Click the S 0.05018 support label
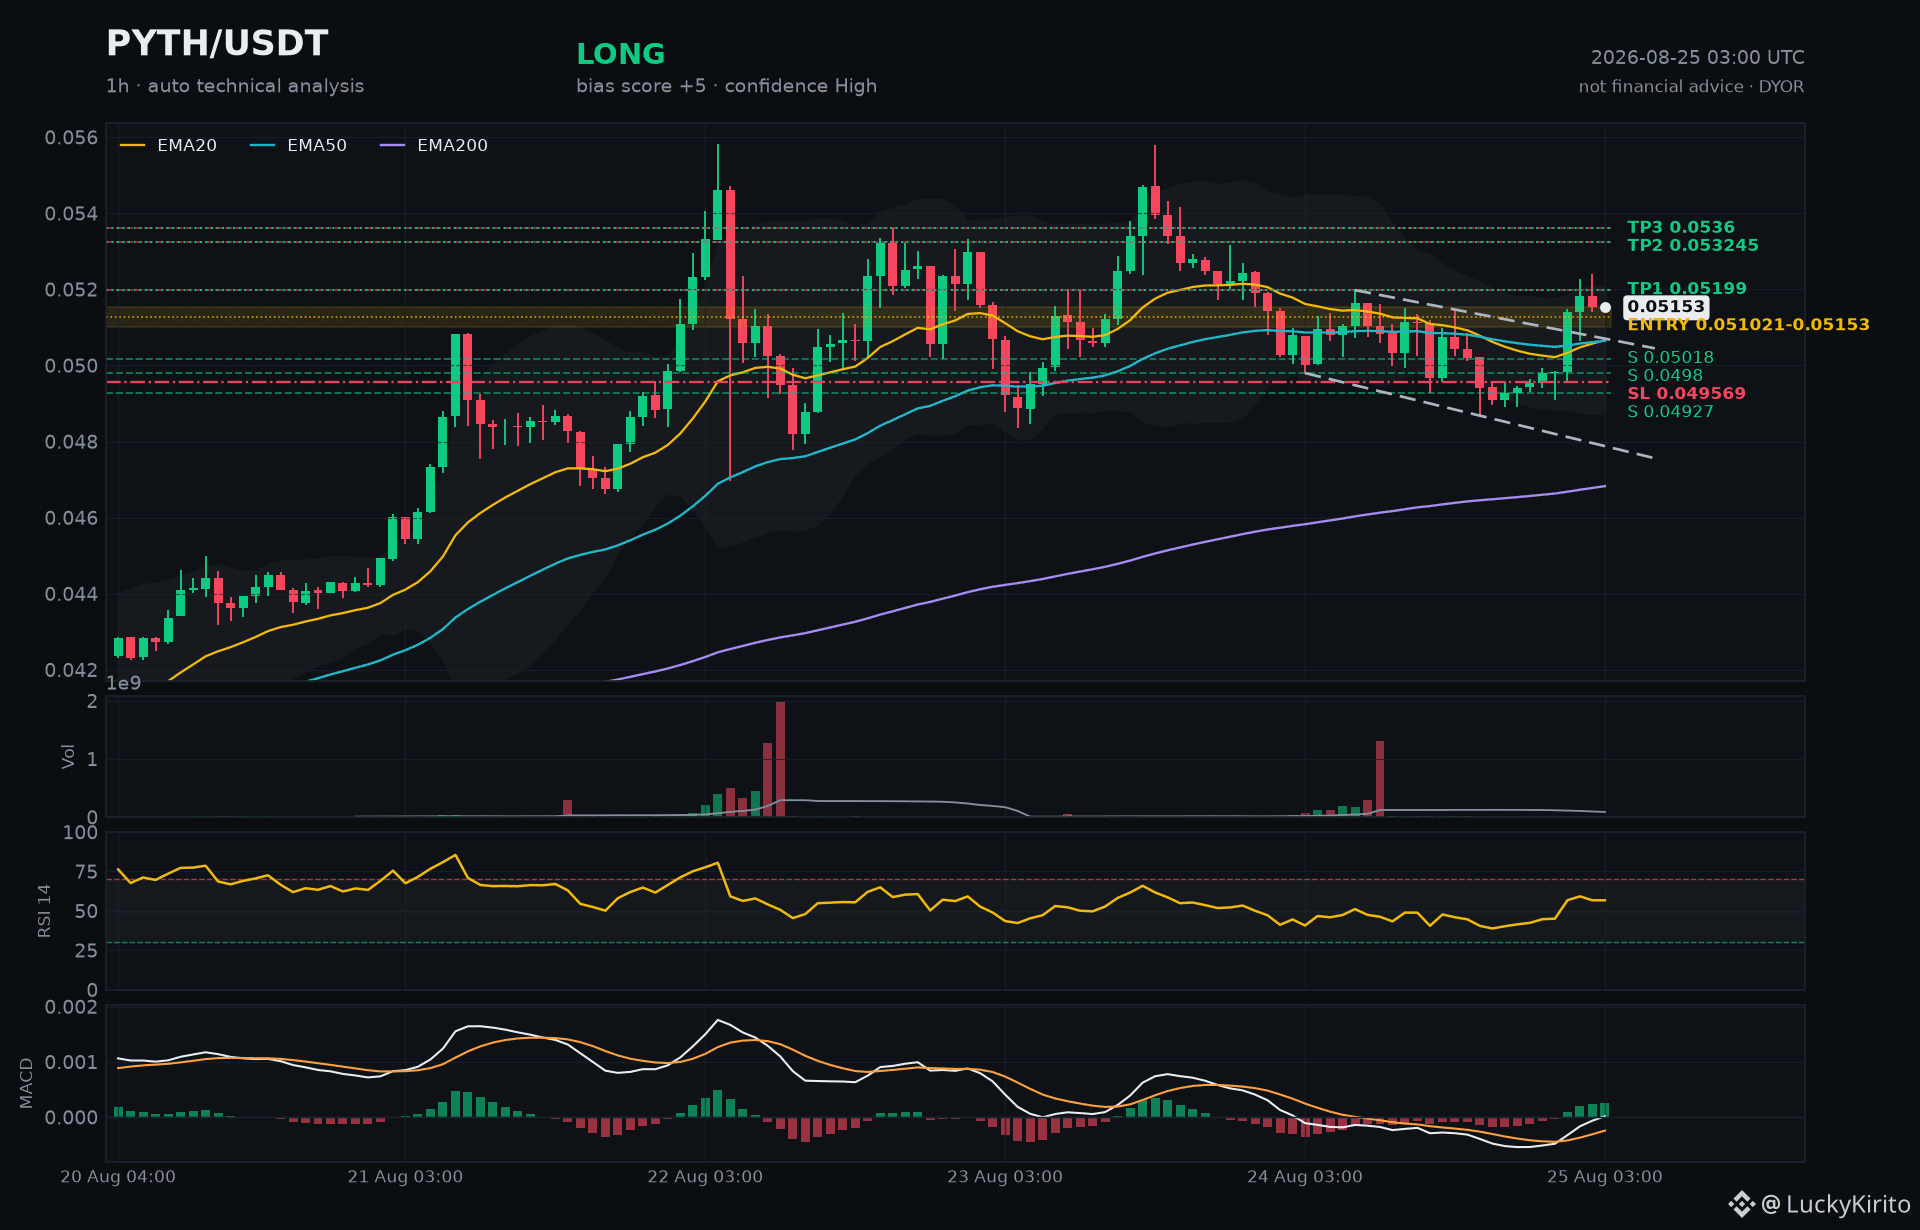The width and height of the screenshot is (1920, 1230). tap(1670, 358)
